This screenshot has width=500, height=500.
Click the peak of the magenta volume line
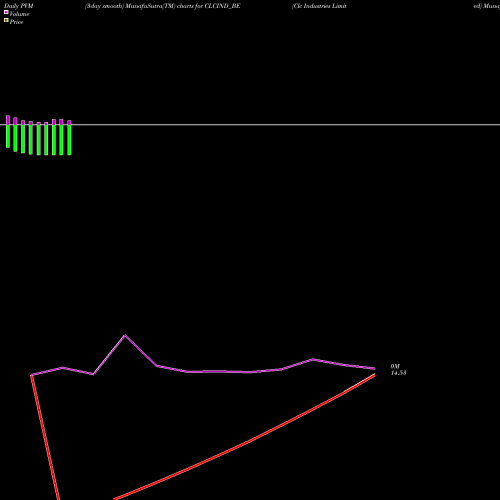click(x=125, y=335)
